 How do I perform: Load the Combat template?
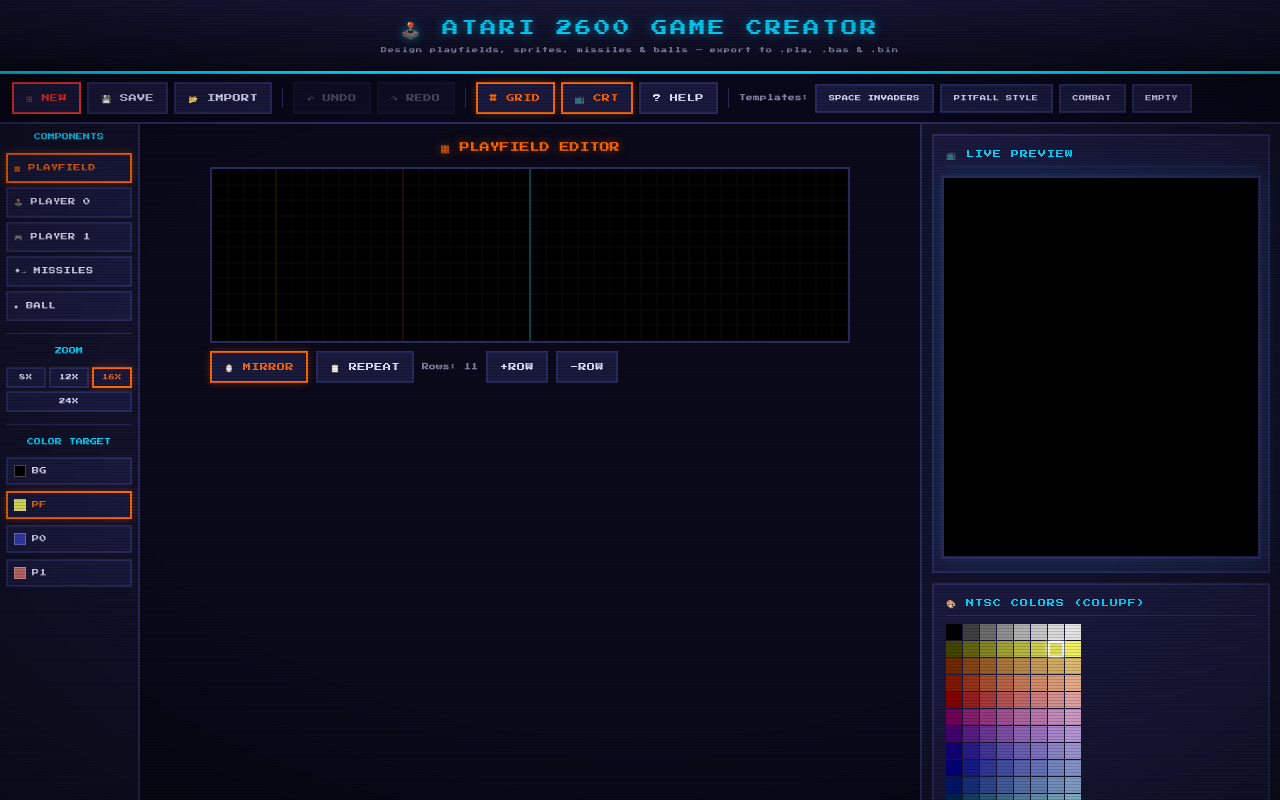tap(1092, 98)
